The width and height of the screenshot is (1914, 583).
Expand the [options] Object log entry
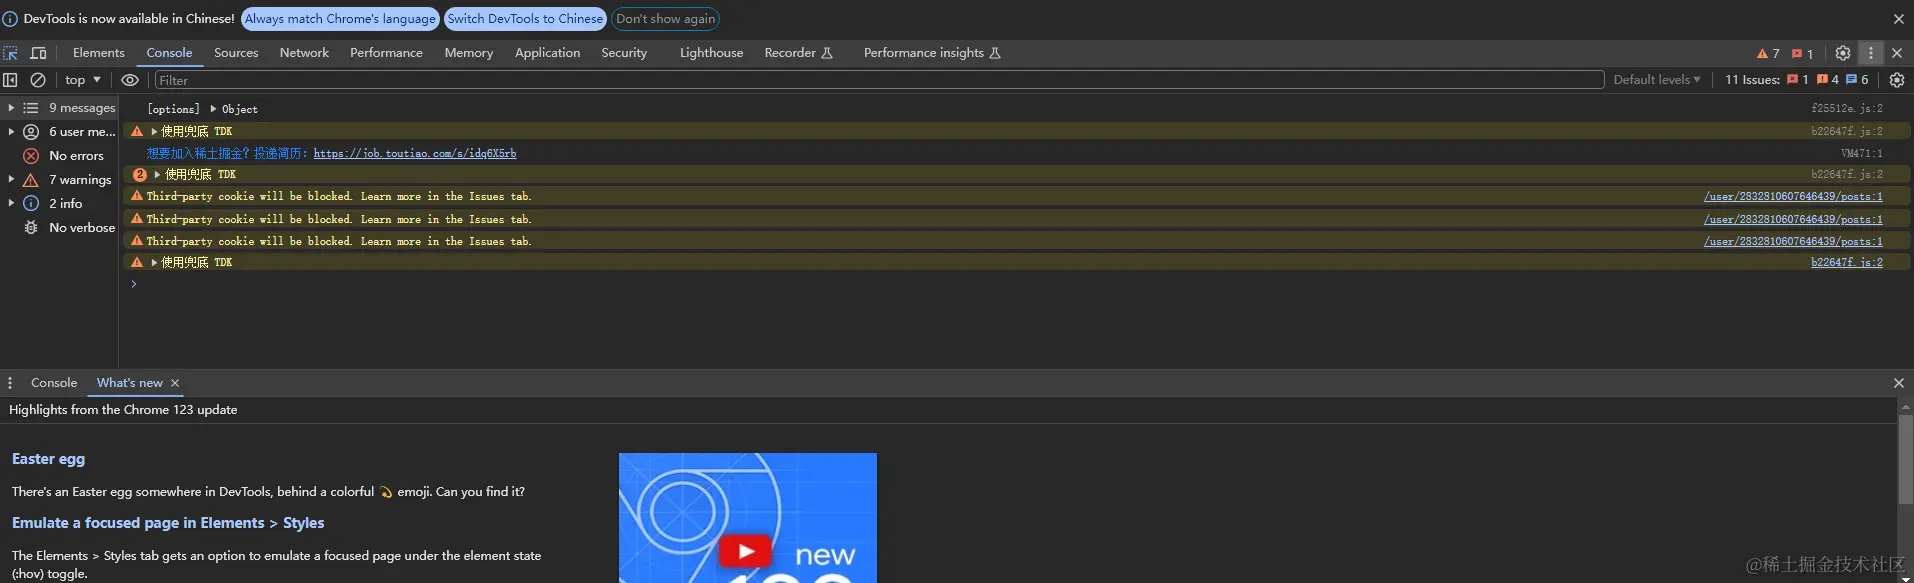tap(213, 109)
